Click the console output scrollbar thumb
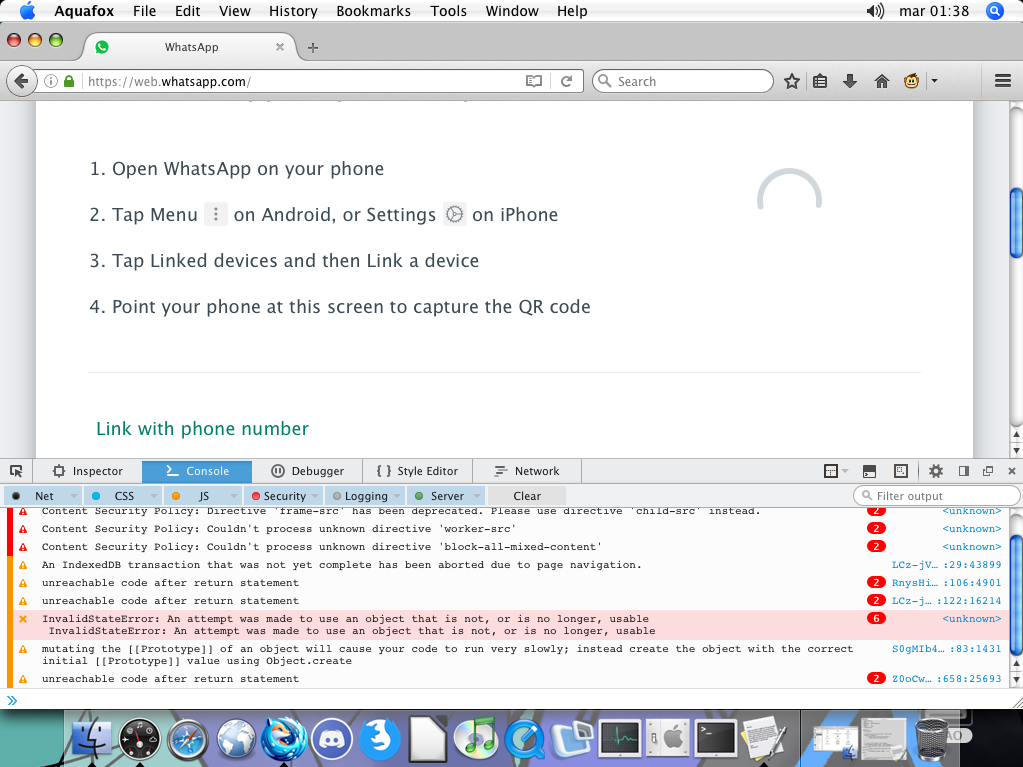1023x767 pixels. point(1016,594)
